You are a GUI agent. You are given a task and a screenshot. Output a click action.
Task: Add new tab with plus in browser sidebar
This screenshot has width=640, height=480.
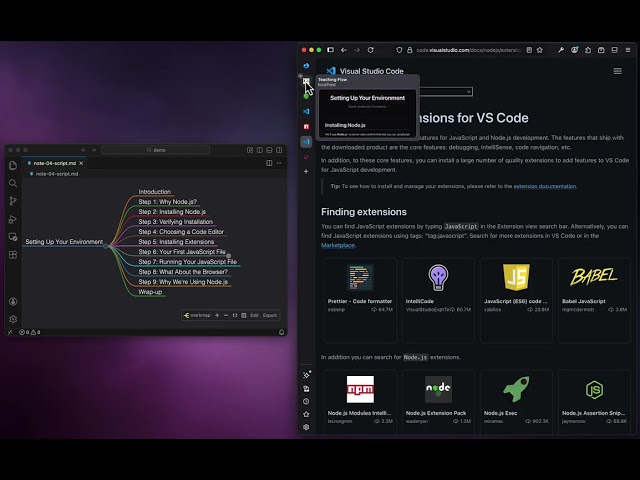pos(306,171)
